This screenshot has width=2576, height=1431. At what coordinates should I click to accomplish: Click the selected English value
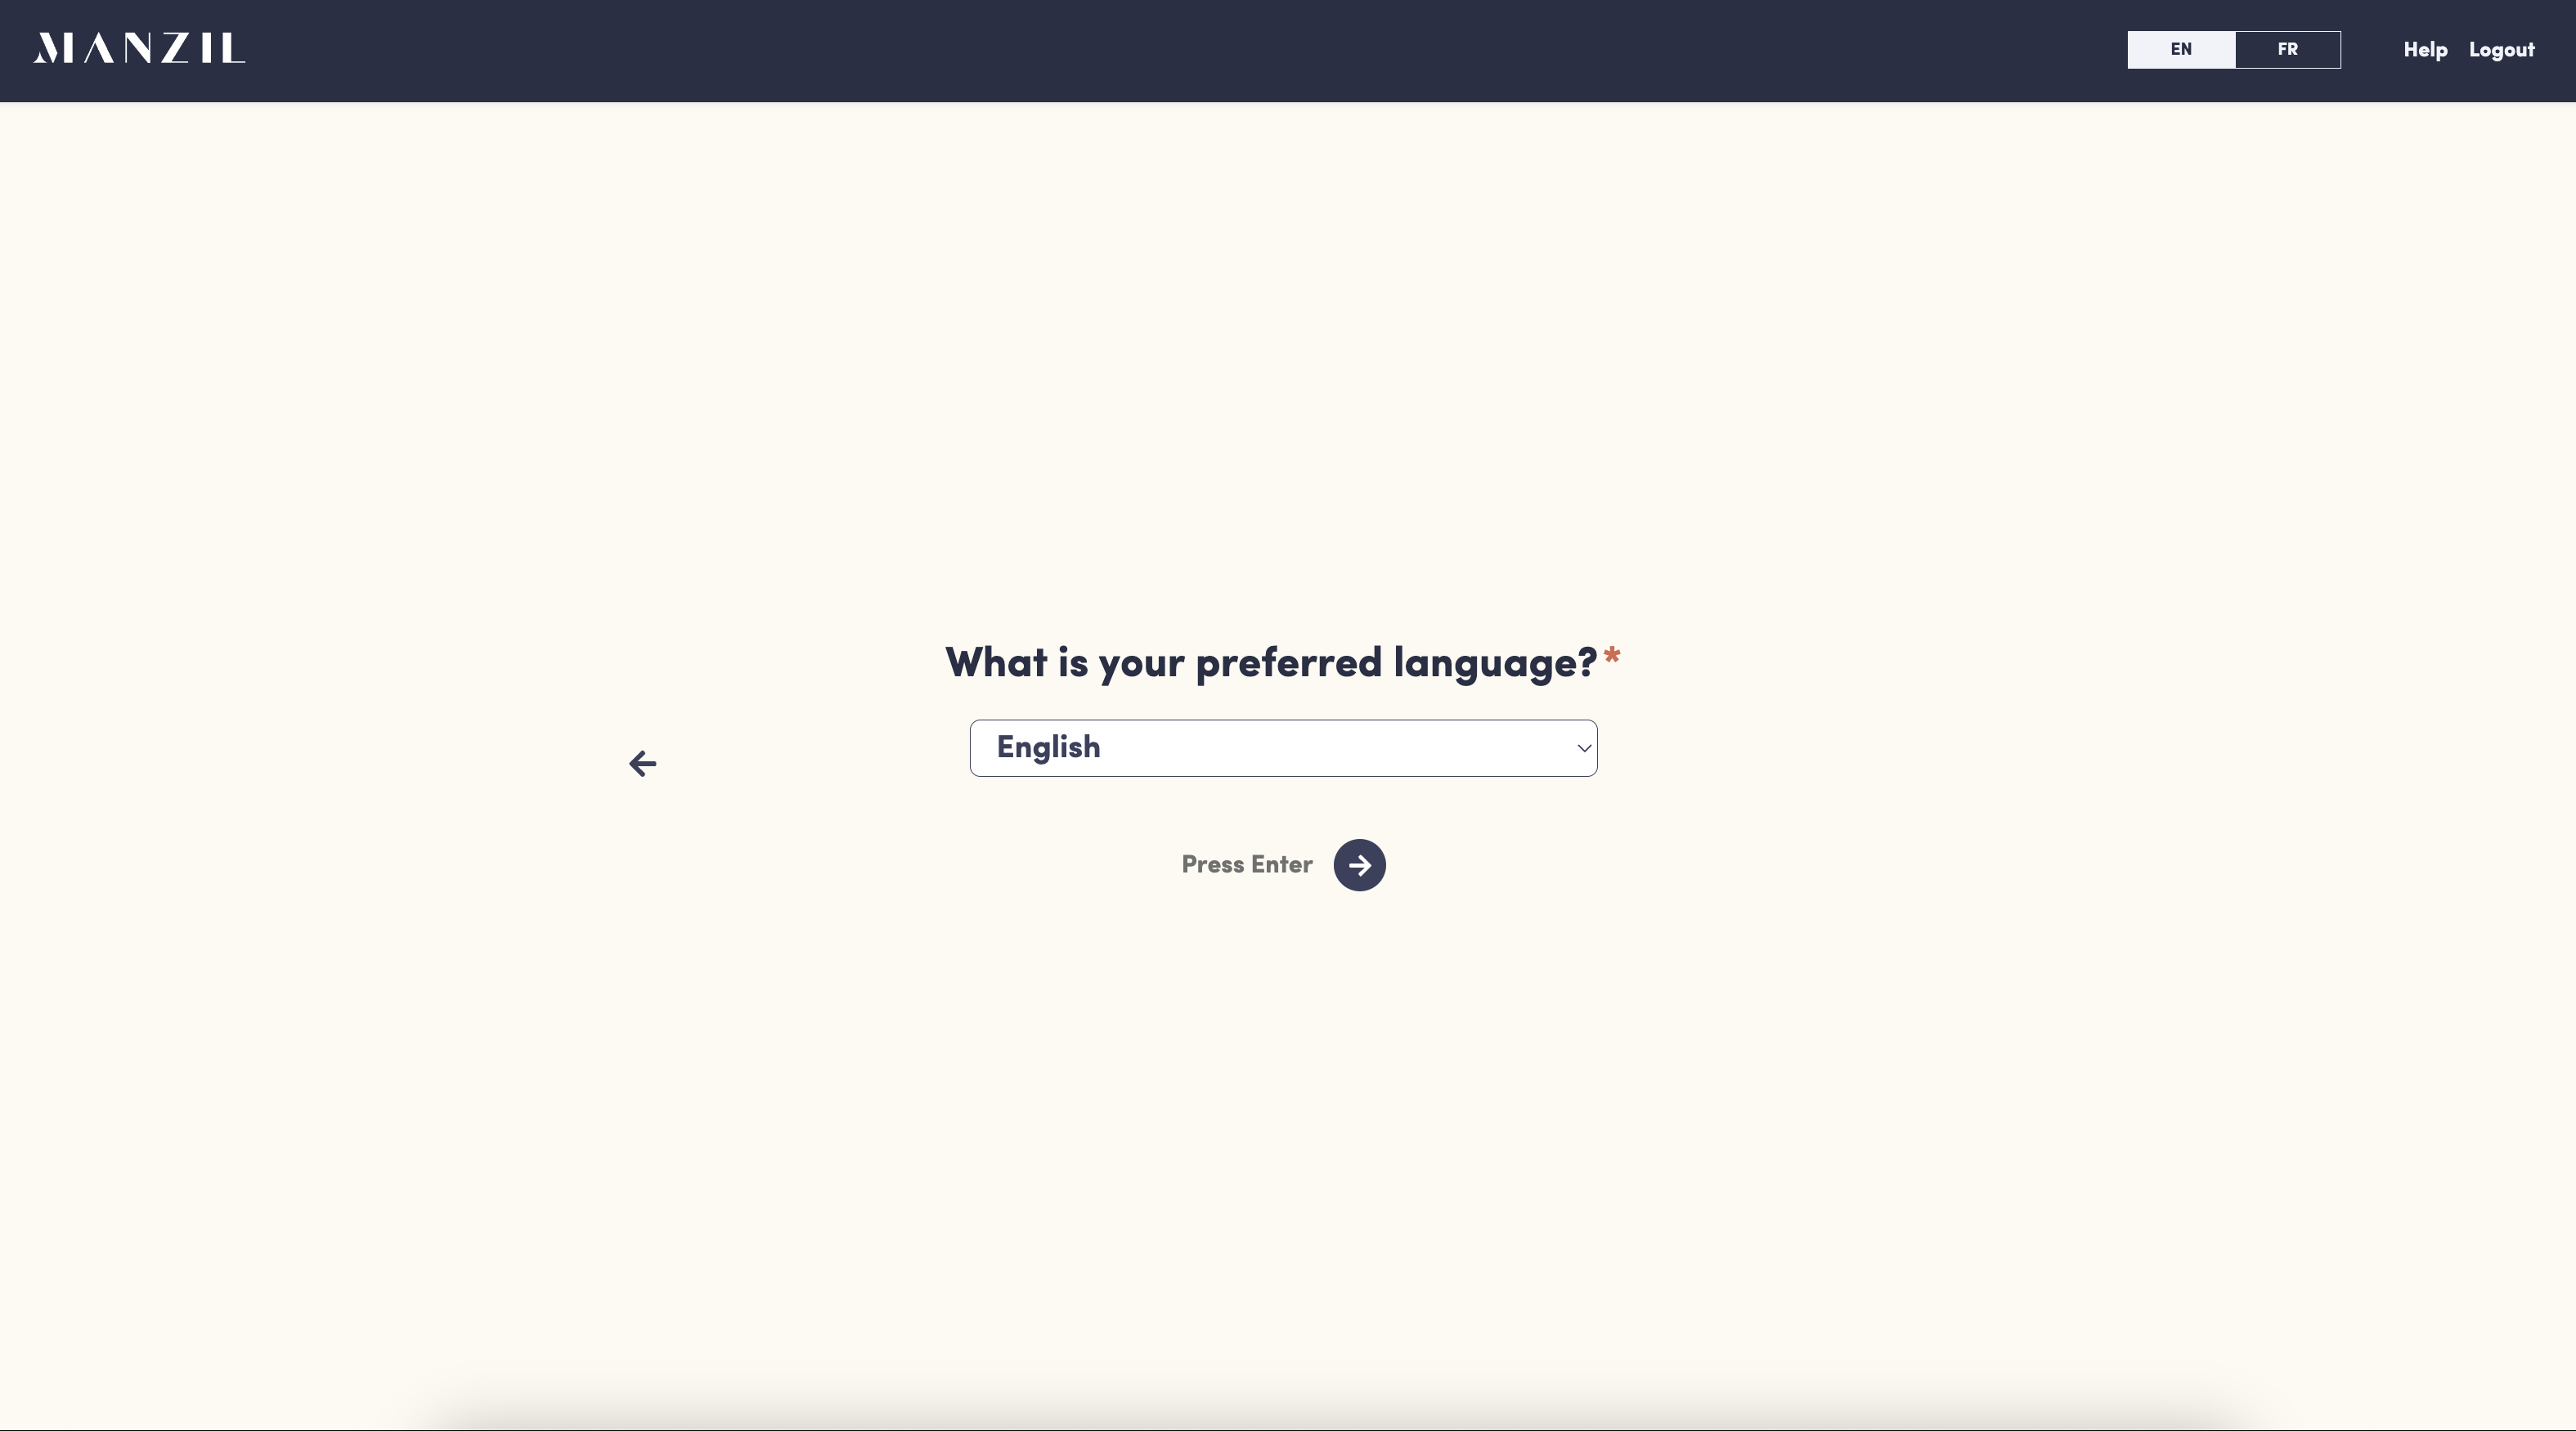1048,747
